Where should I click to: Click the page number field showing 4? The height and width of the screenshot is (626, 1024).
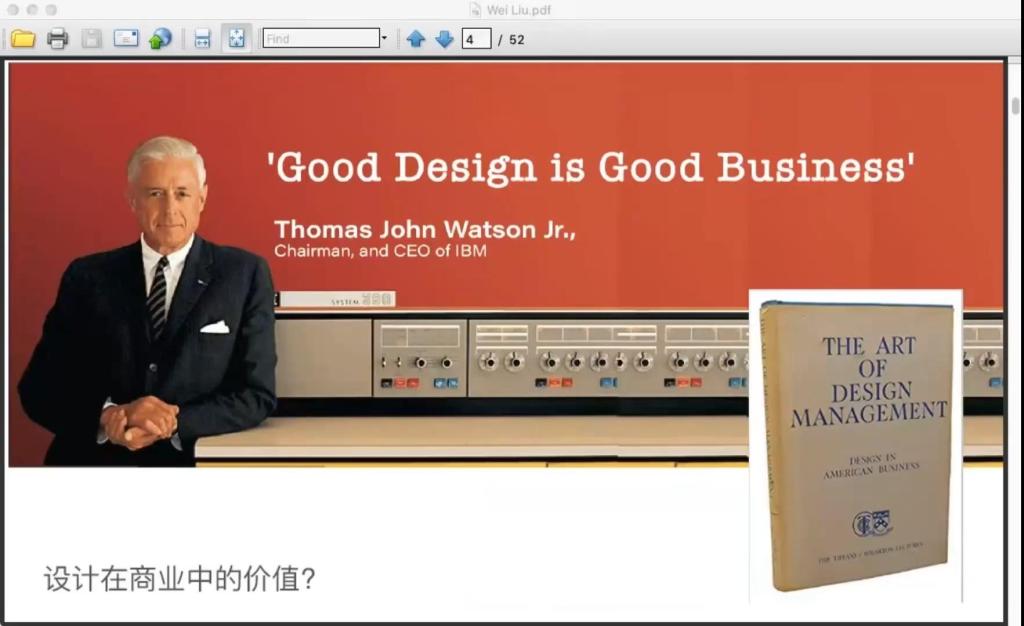[x=477, y=39]
